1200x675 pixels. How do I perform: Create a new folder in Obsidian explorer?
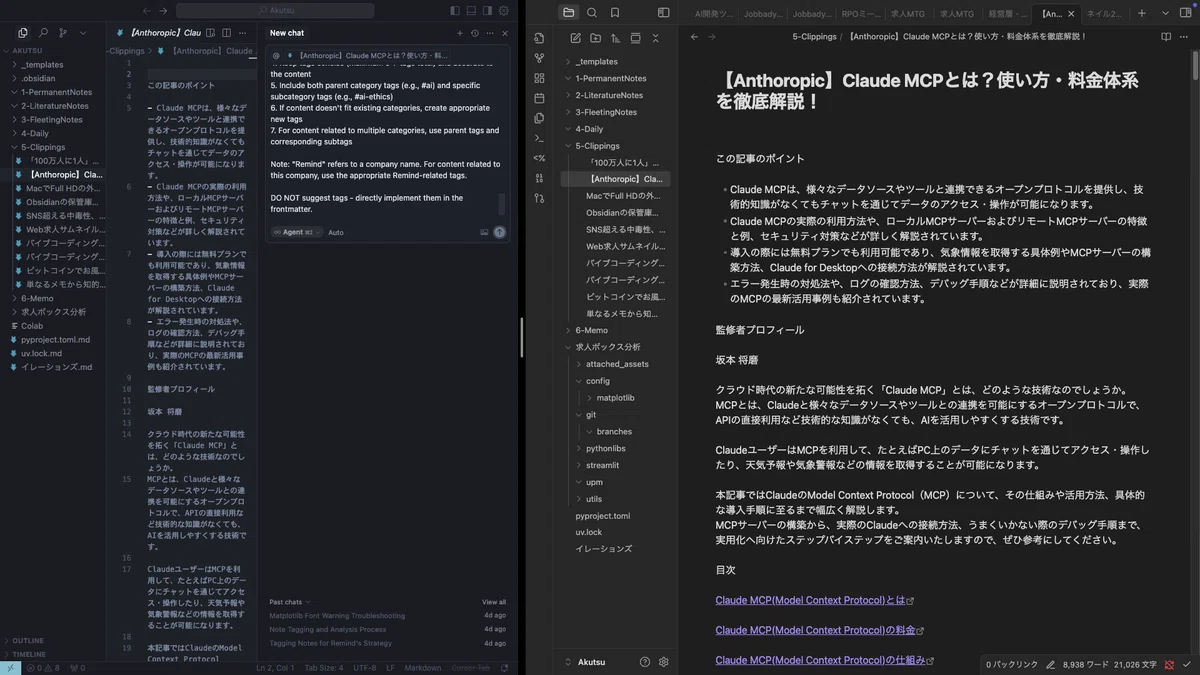pyautogui.click(x=596, y=38)
